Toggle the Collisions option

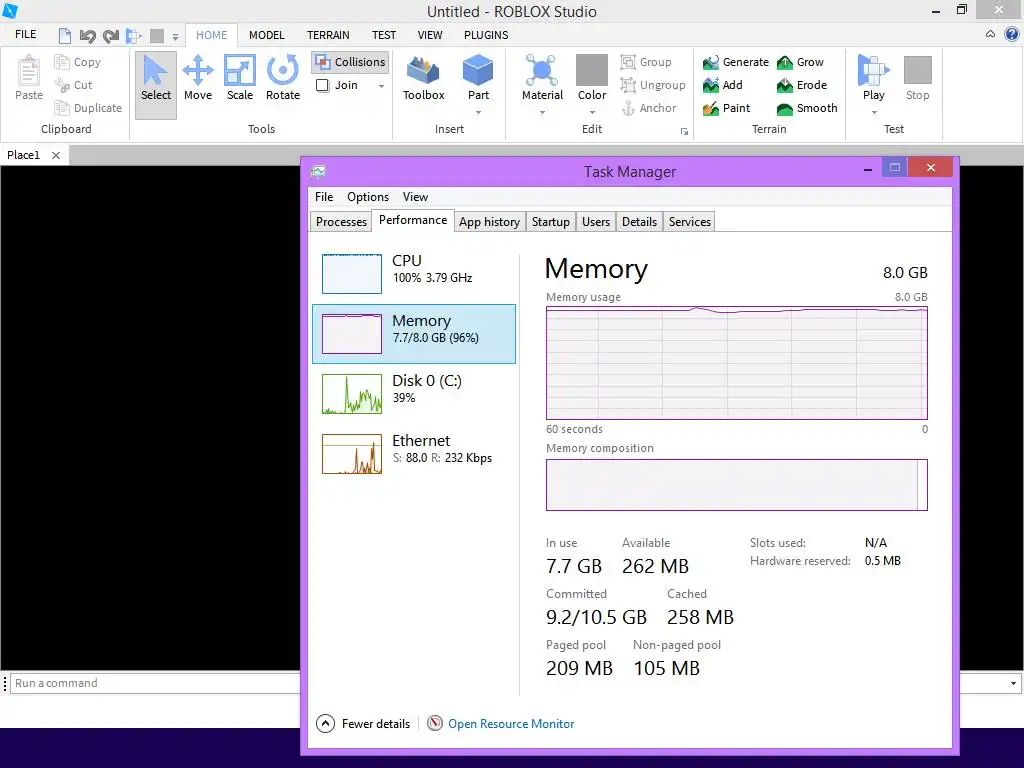click(x=351, y=62)
